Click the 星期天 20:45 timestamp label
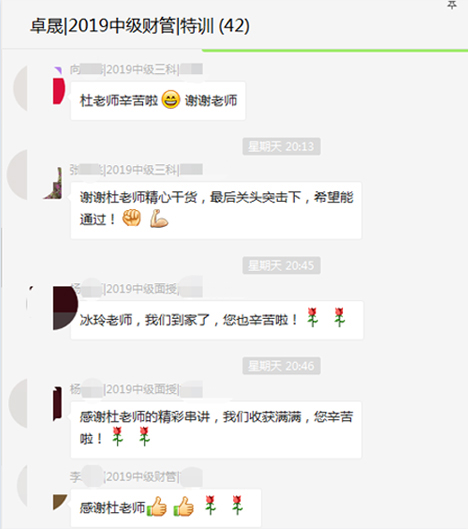 [x=281, y=266]
